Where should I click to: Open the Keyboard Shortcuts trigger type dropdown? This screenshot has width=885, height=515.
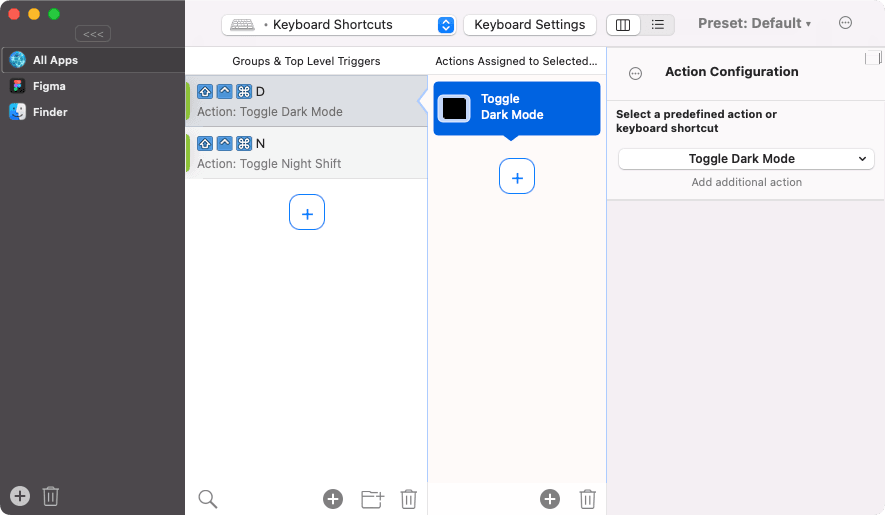(338, 25)
